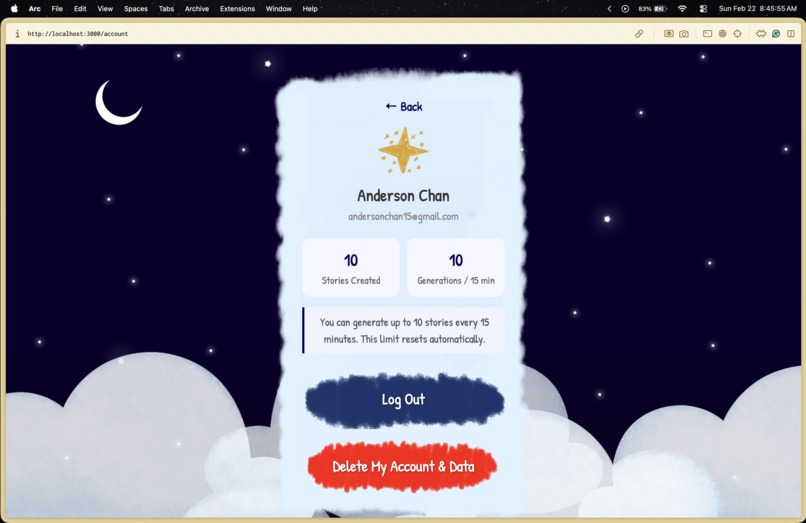Click the rate limit info note
The width and height of the screenshot is (806, 523).
404,330
